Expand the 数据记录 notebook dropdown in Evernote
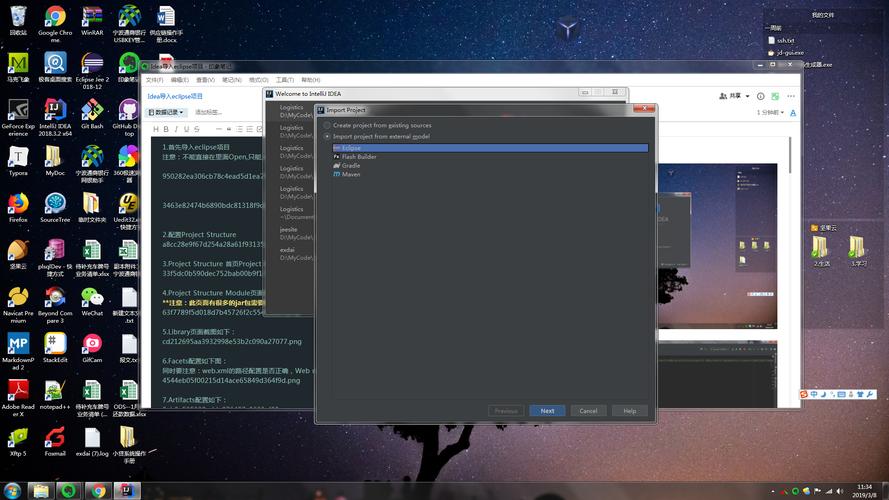The height and width of the screenshot is (500, 889). [x=166, y=112]
